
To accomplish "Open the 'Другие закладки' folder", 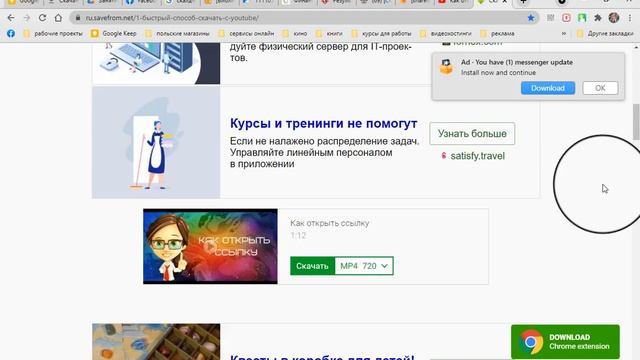I will coord(605,33).
